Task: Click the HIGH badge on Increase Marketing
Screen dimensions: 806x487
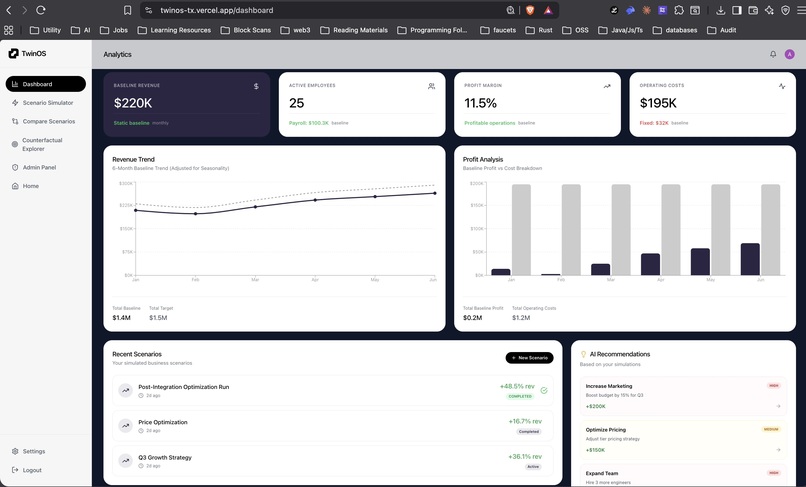Action: click(x=773, y=386)
